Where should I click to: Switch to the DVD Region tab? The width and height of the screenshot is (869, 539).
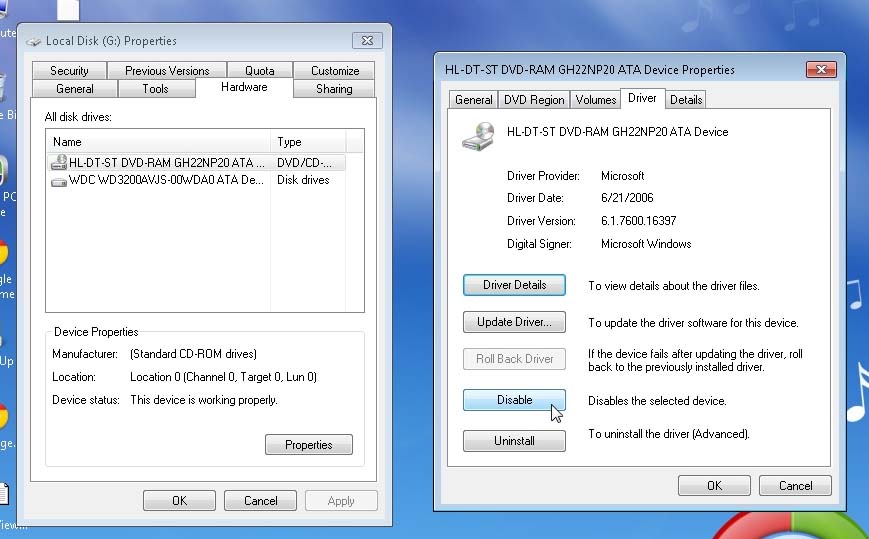(x=534, y=100)
